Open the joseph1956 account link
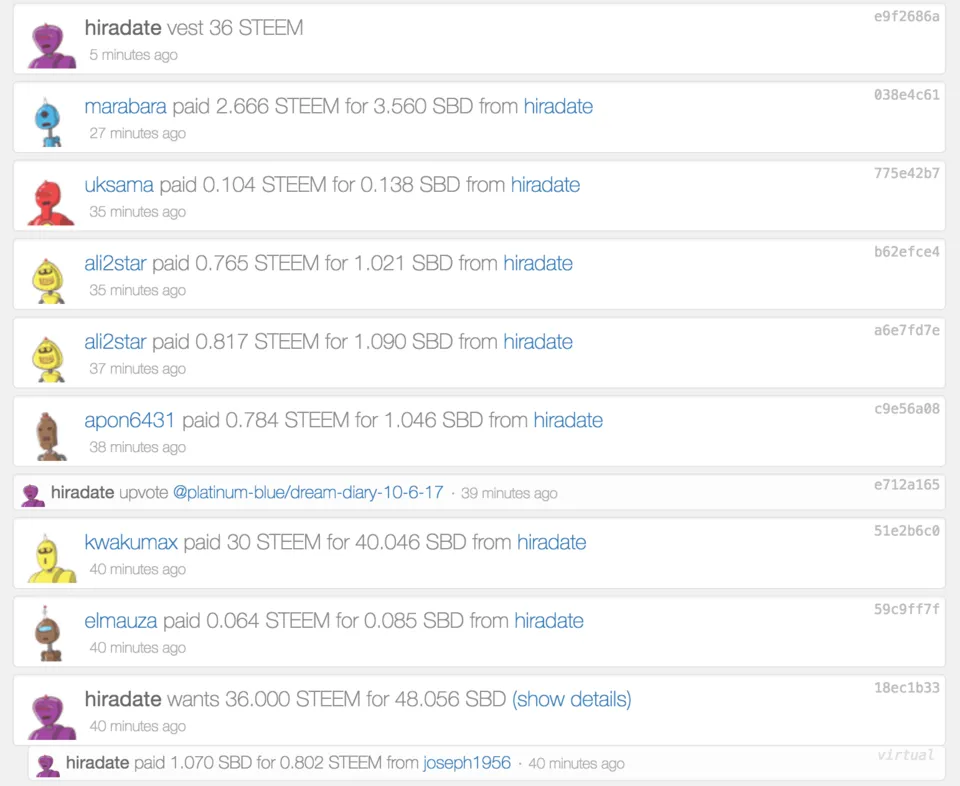The image size is (960, 786). (x=467, y=763)
